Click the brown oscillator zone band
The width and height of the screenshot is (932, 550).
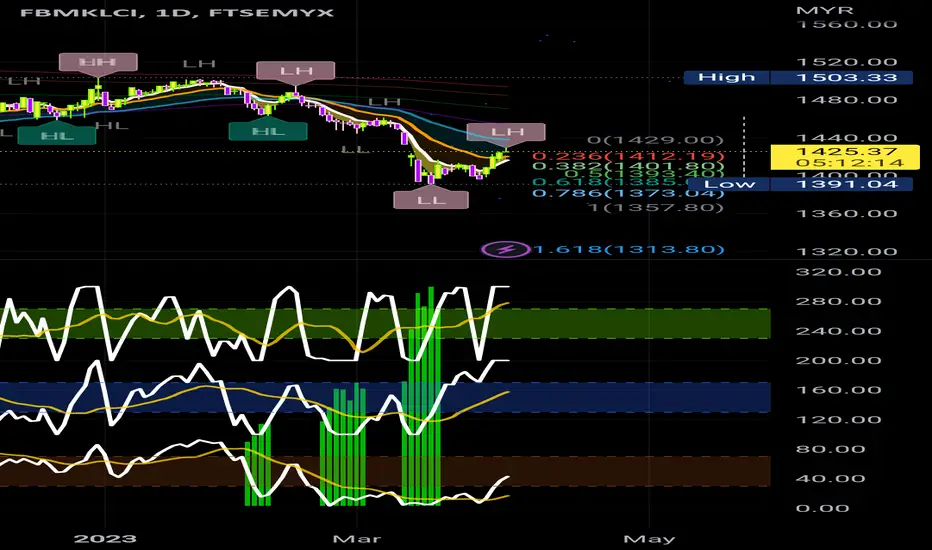click(385, 472)
